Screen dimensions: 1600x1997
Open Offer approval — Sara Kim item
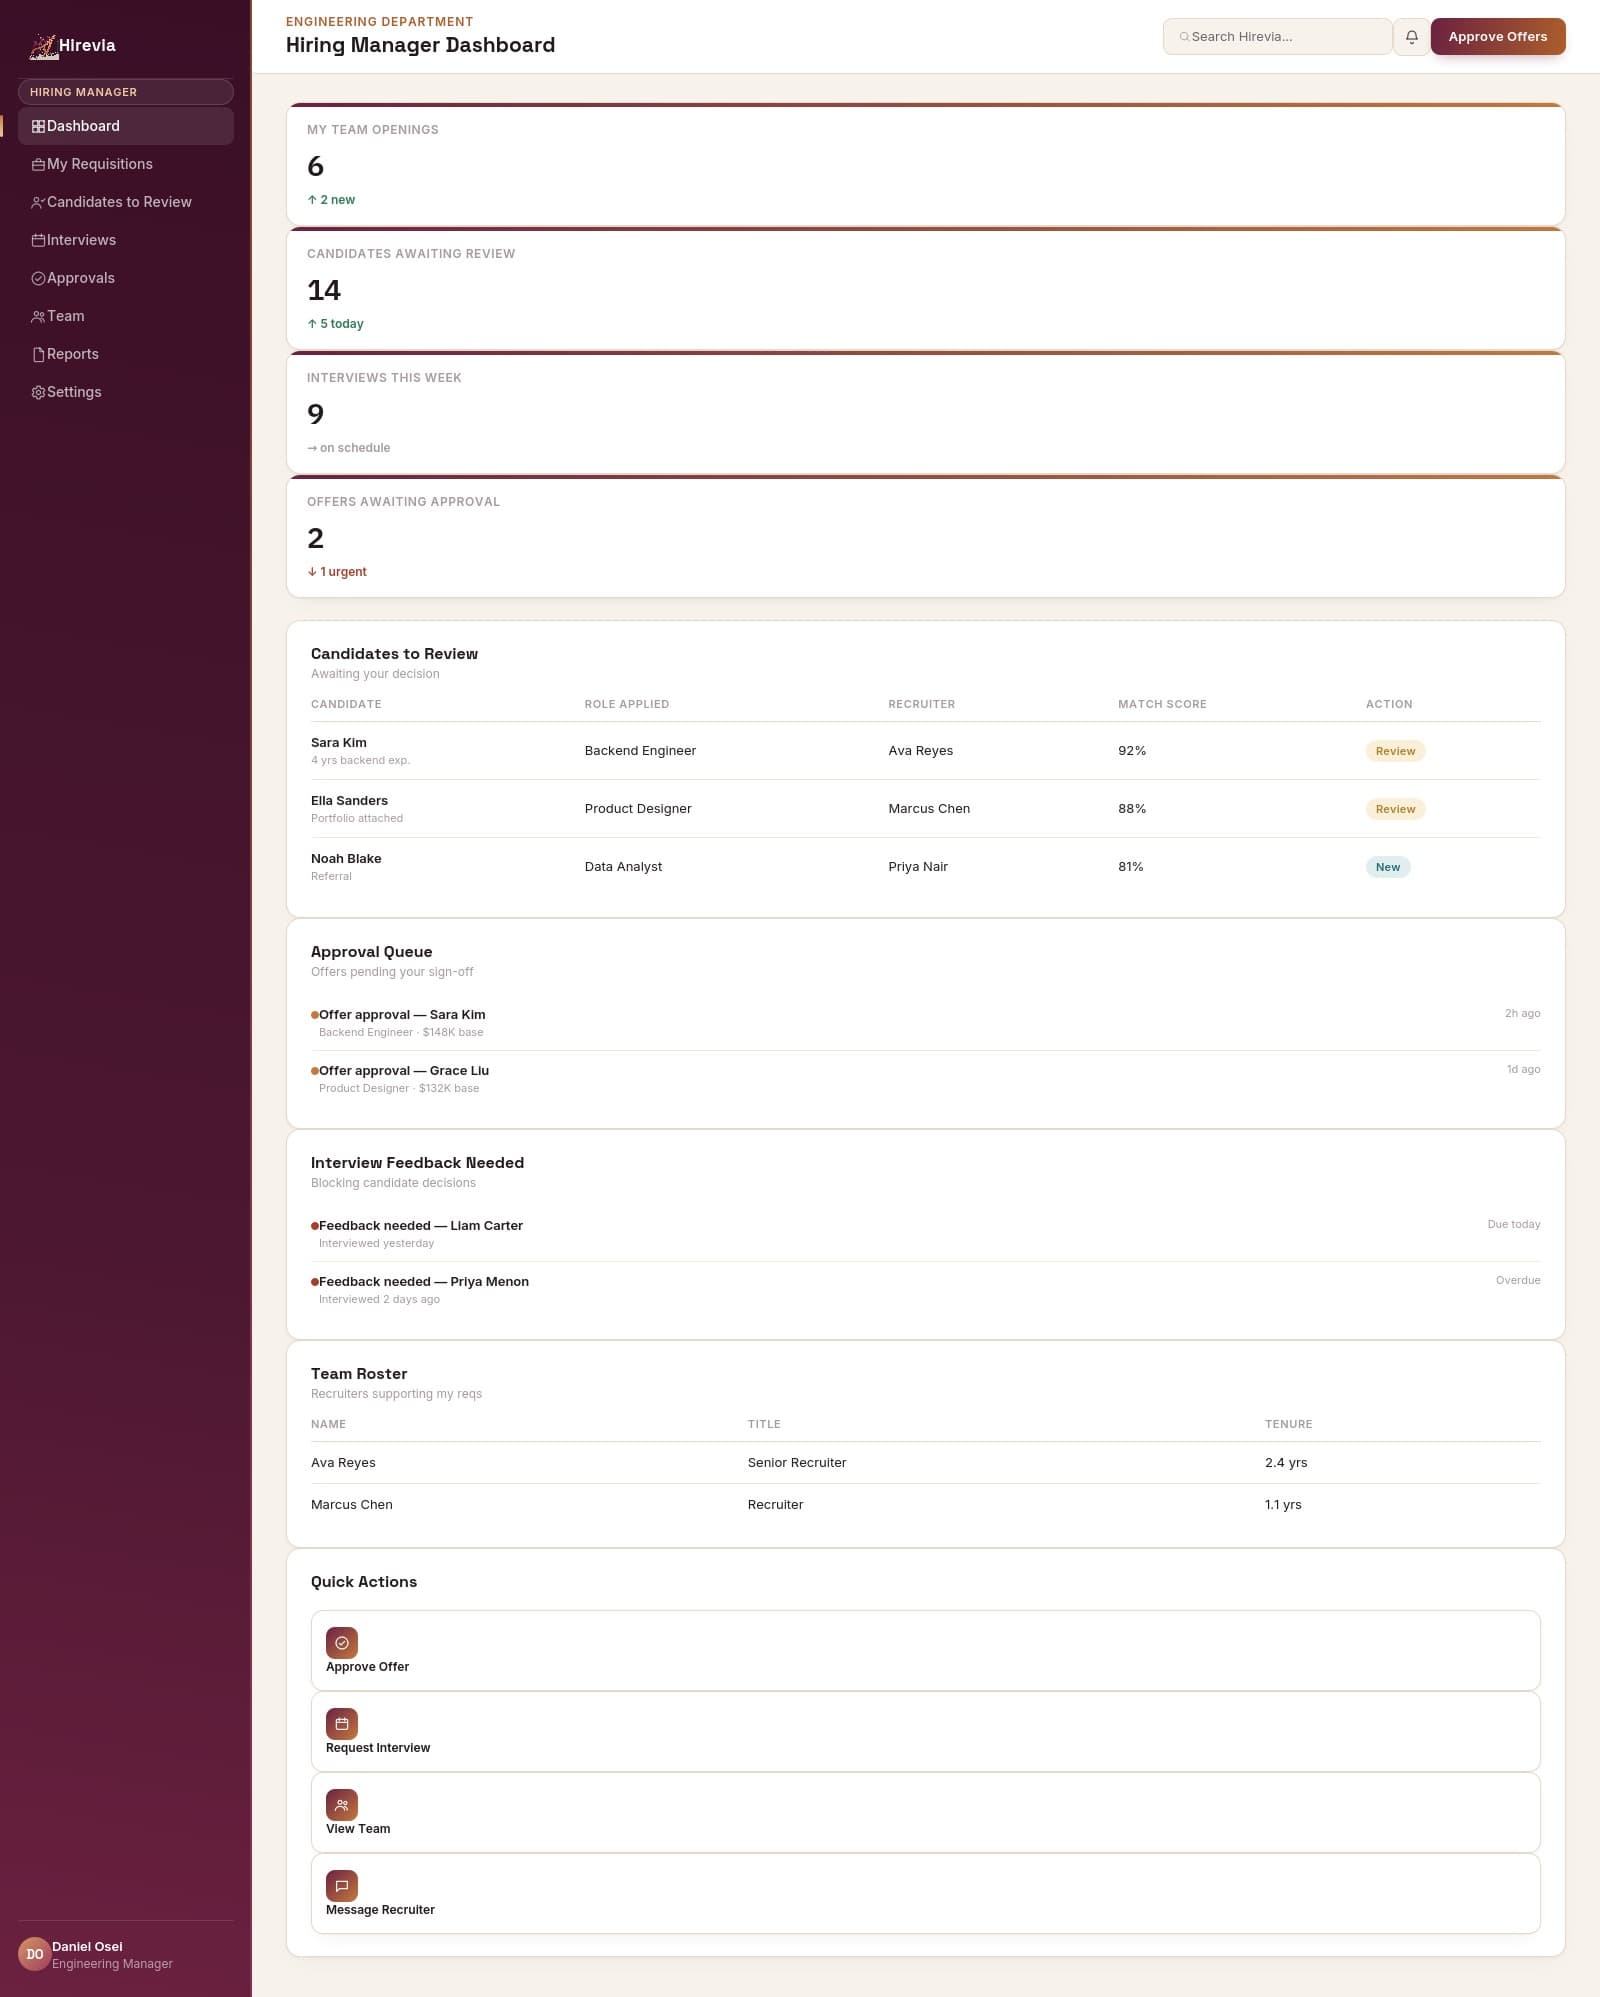coord(925,1022)
